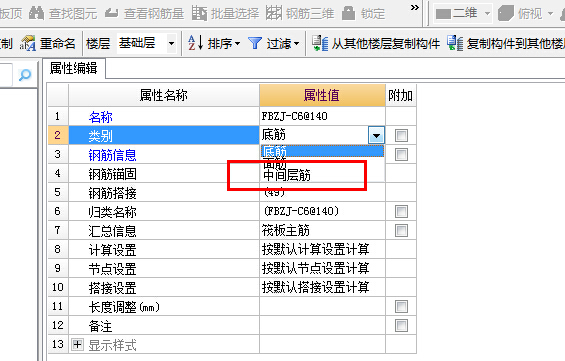
Task: Toggle the 附加 checkbox for 长度调整
Action: [x=401, y=307]
